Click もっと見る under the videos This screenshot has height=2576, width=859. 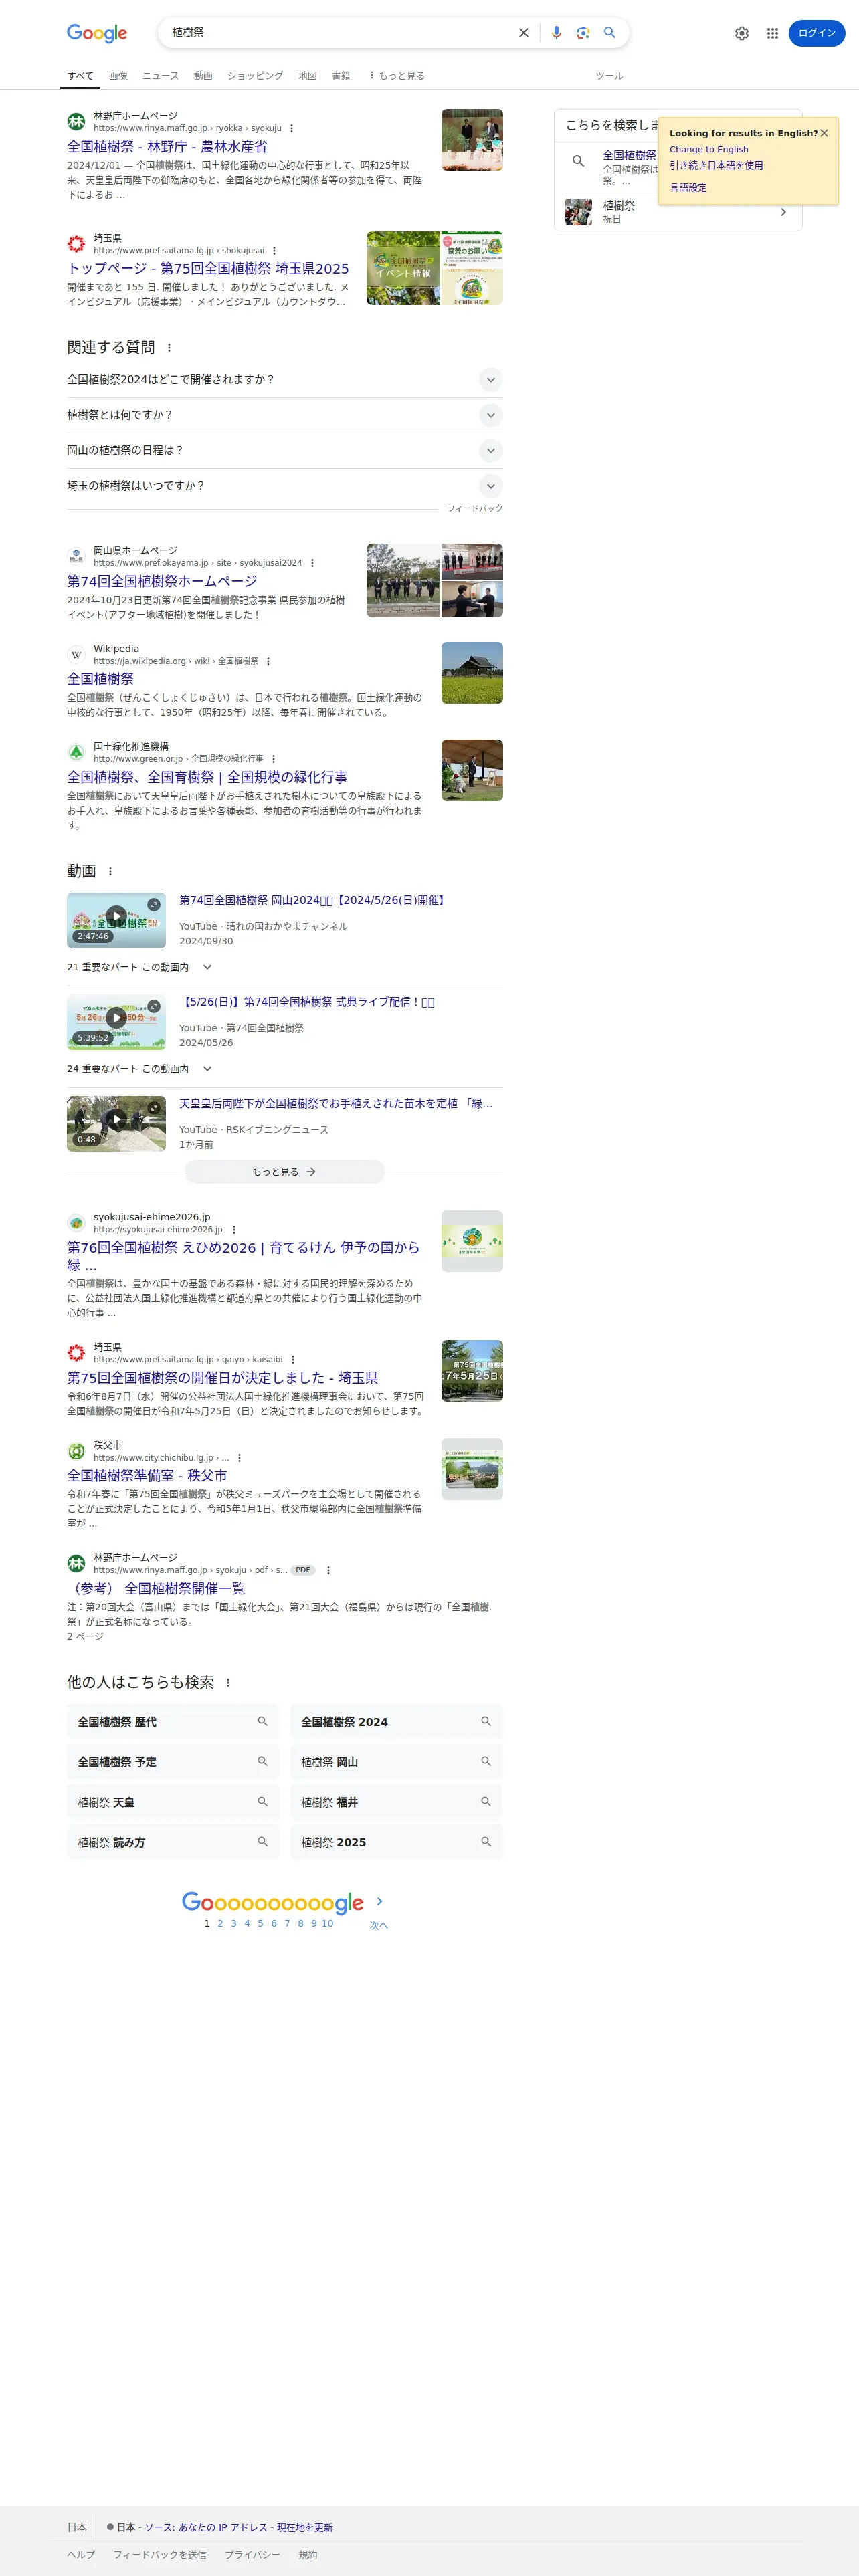tap(285, 1172)
